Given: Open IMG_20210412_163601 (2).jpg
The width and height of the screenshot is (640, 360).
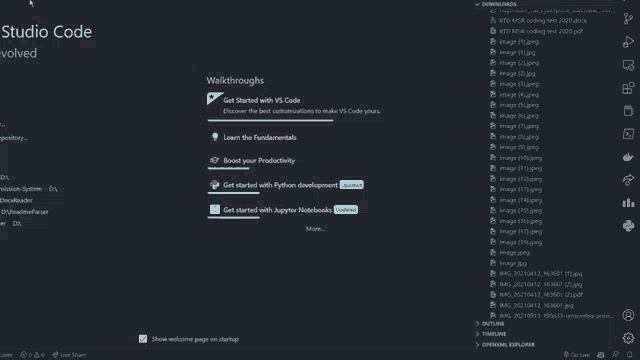Looking at the screenshot, I should pos(541,284).
